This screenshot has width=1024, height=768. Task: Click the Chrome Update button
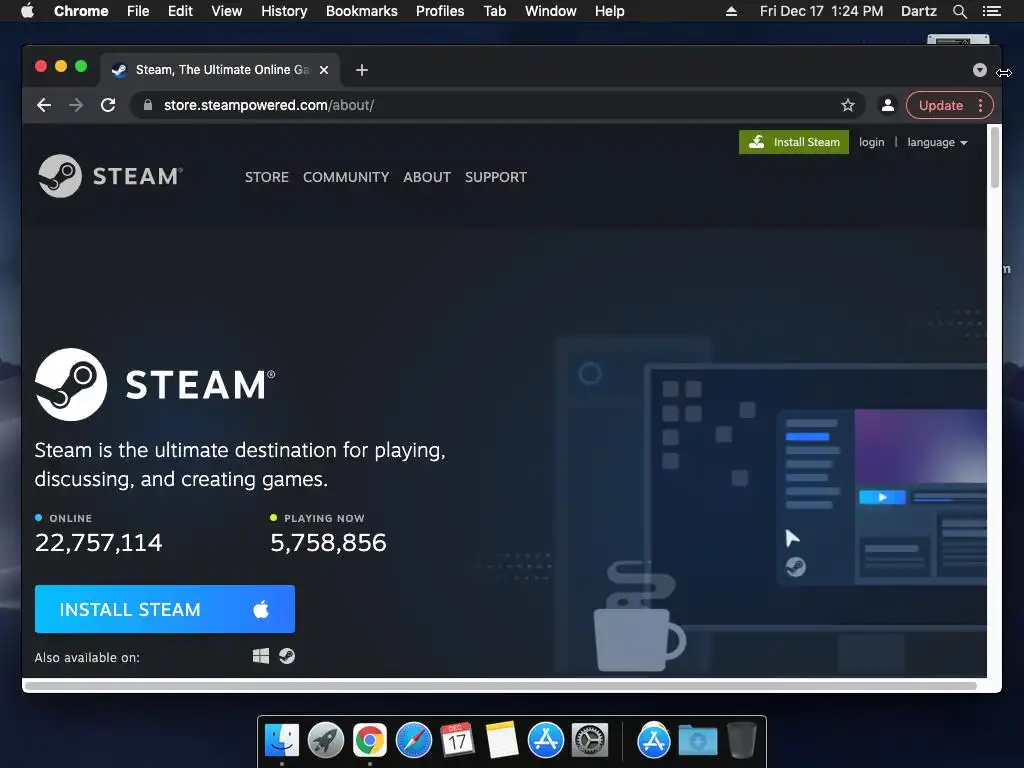click(940, 105)
